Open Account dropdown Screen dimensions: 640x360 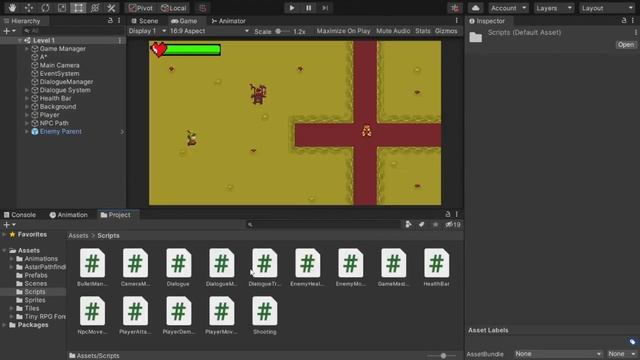point(508,8)
